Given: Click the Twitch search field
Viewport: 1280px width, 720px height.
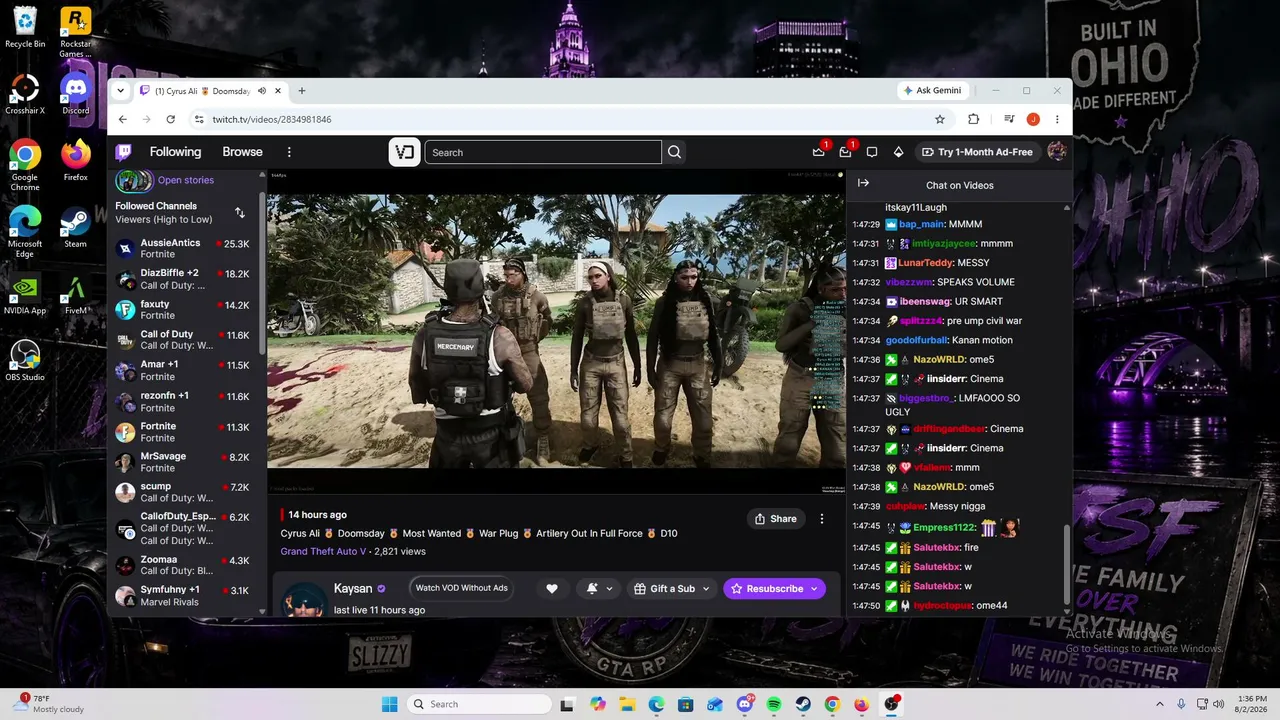Looking at the screenshot, I should [x=543, y=152].
